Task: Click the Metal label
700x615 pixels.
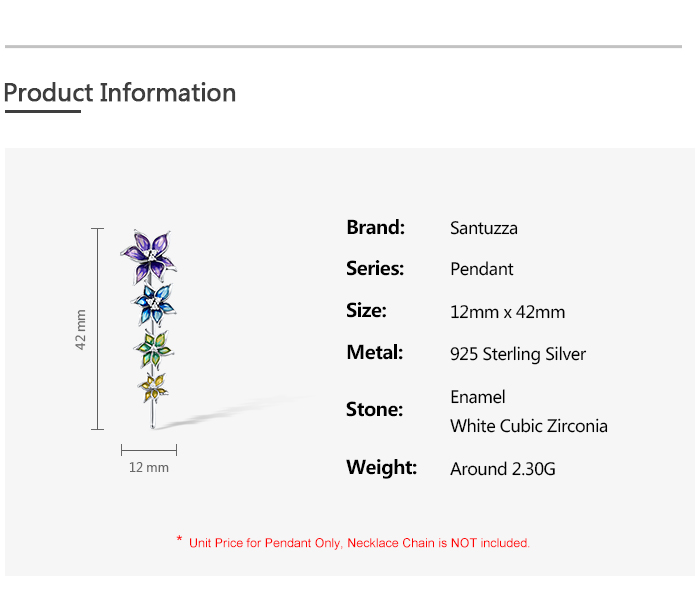Action: (x=374, y=352)
